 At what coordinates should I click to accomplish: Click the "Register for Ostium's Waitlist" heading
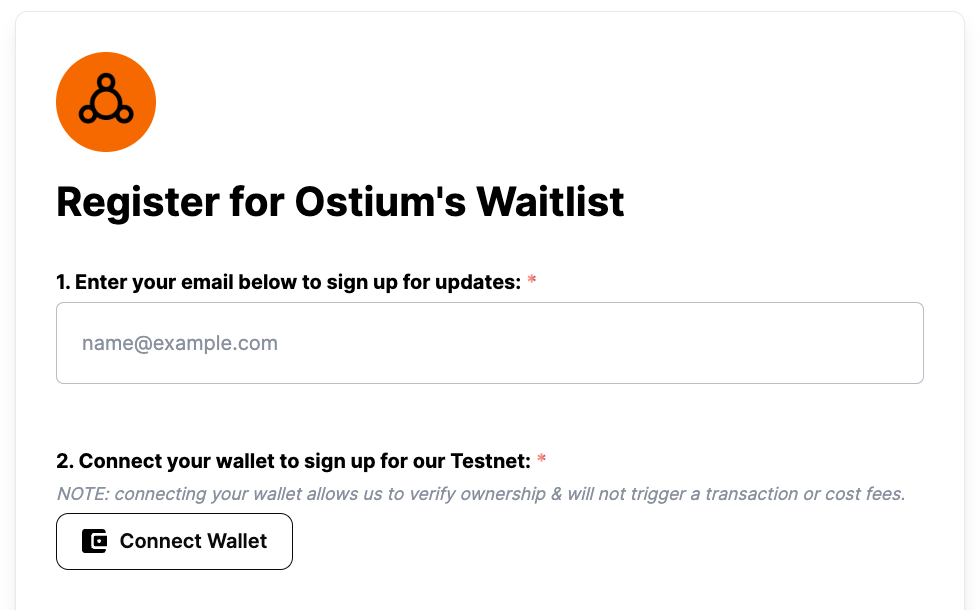(x=340, y=202)
